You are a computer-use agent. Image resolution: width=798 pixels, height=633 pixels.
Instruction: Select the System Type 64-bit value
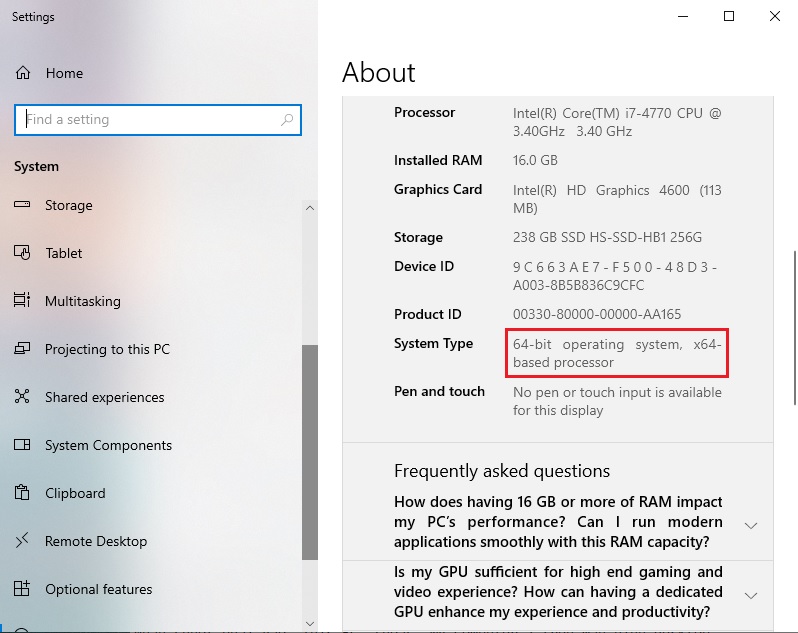click(x=617, y=353)
